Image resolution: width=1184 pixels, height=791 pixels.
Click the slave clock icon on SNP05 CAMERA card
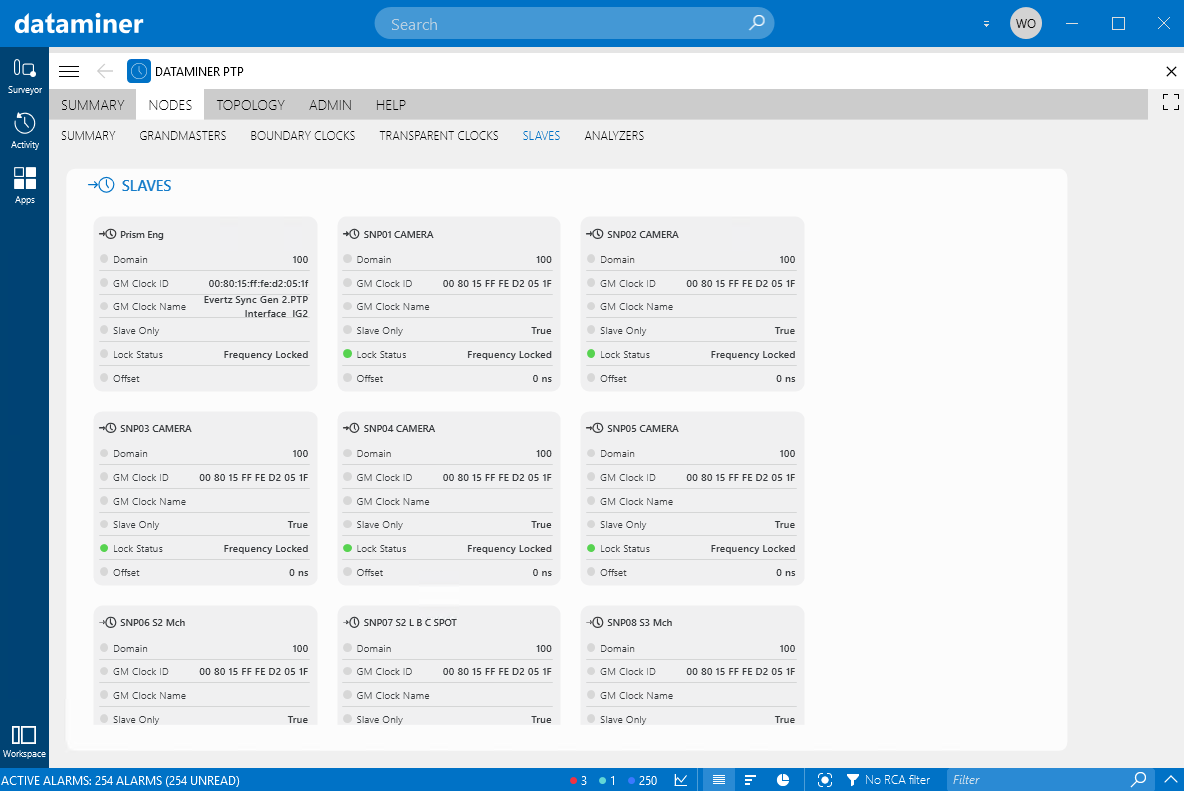click(595, 428)
